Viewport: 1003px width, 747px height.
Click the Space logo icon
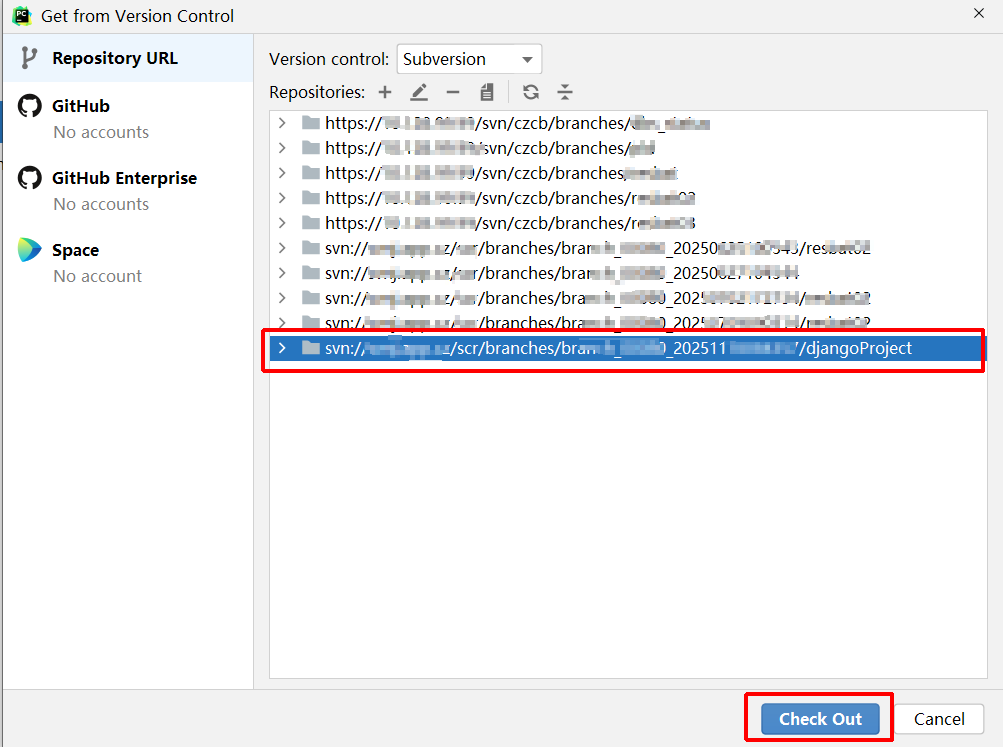(x=29, y=250)
